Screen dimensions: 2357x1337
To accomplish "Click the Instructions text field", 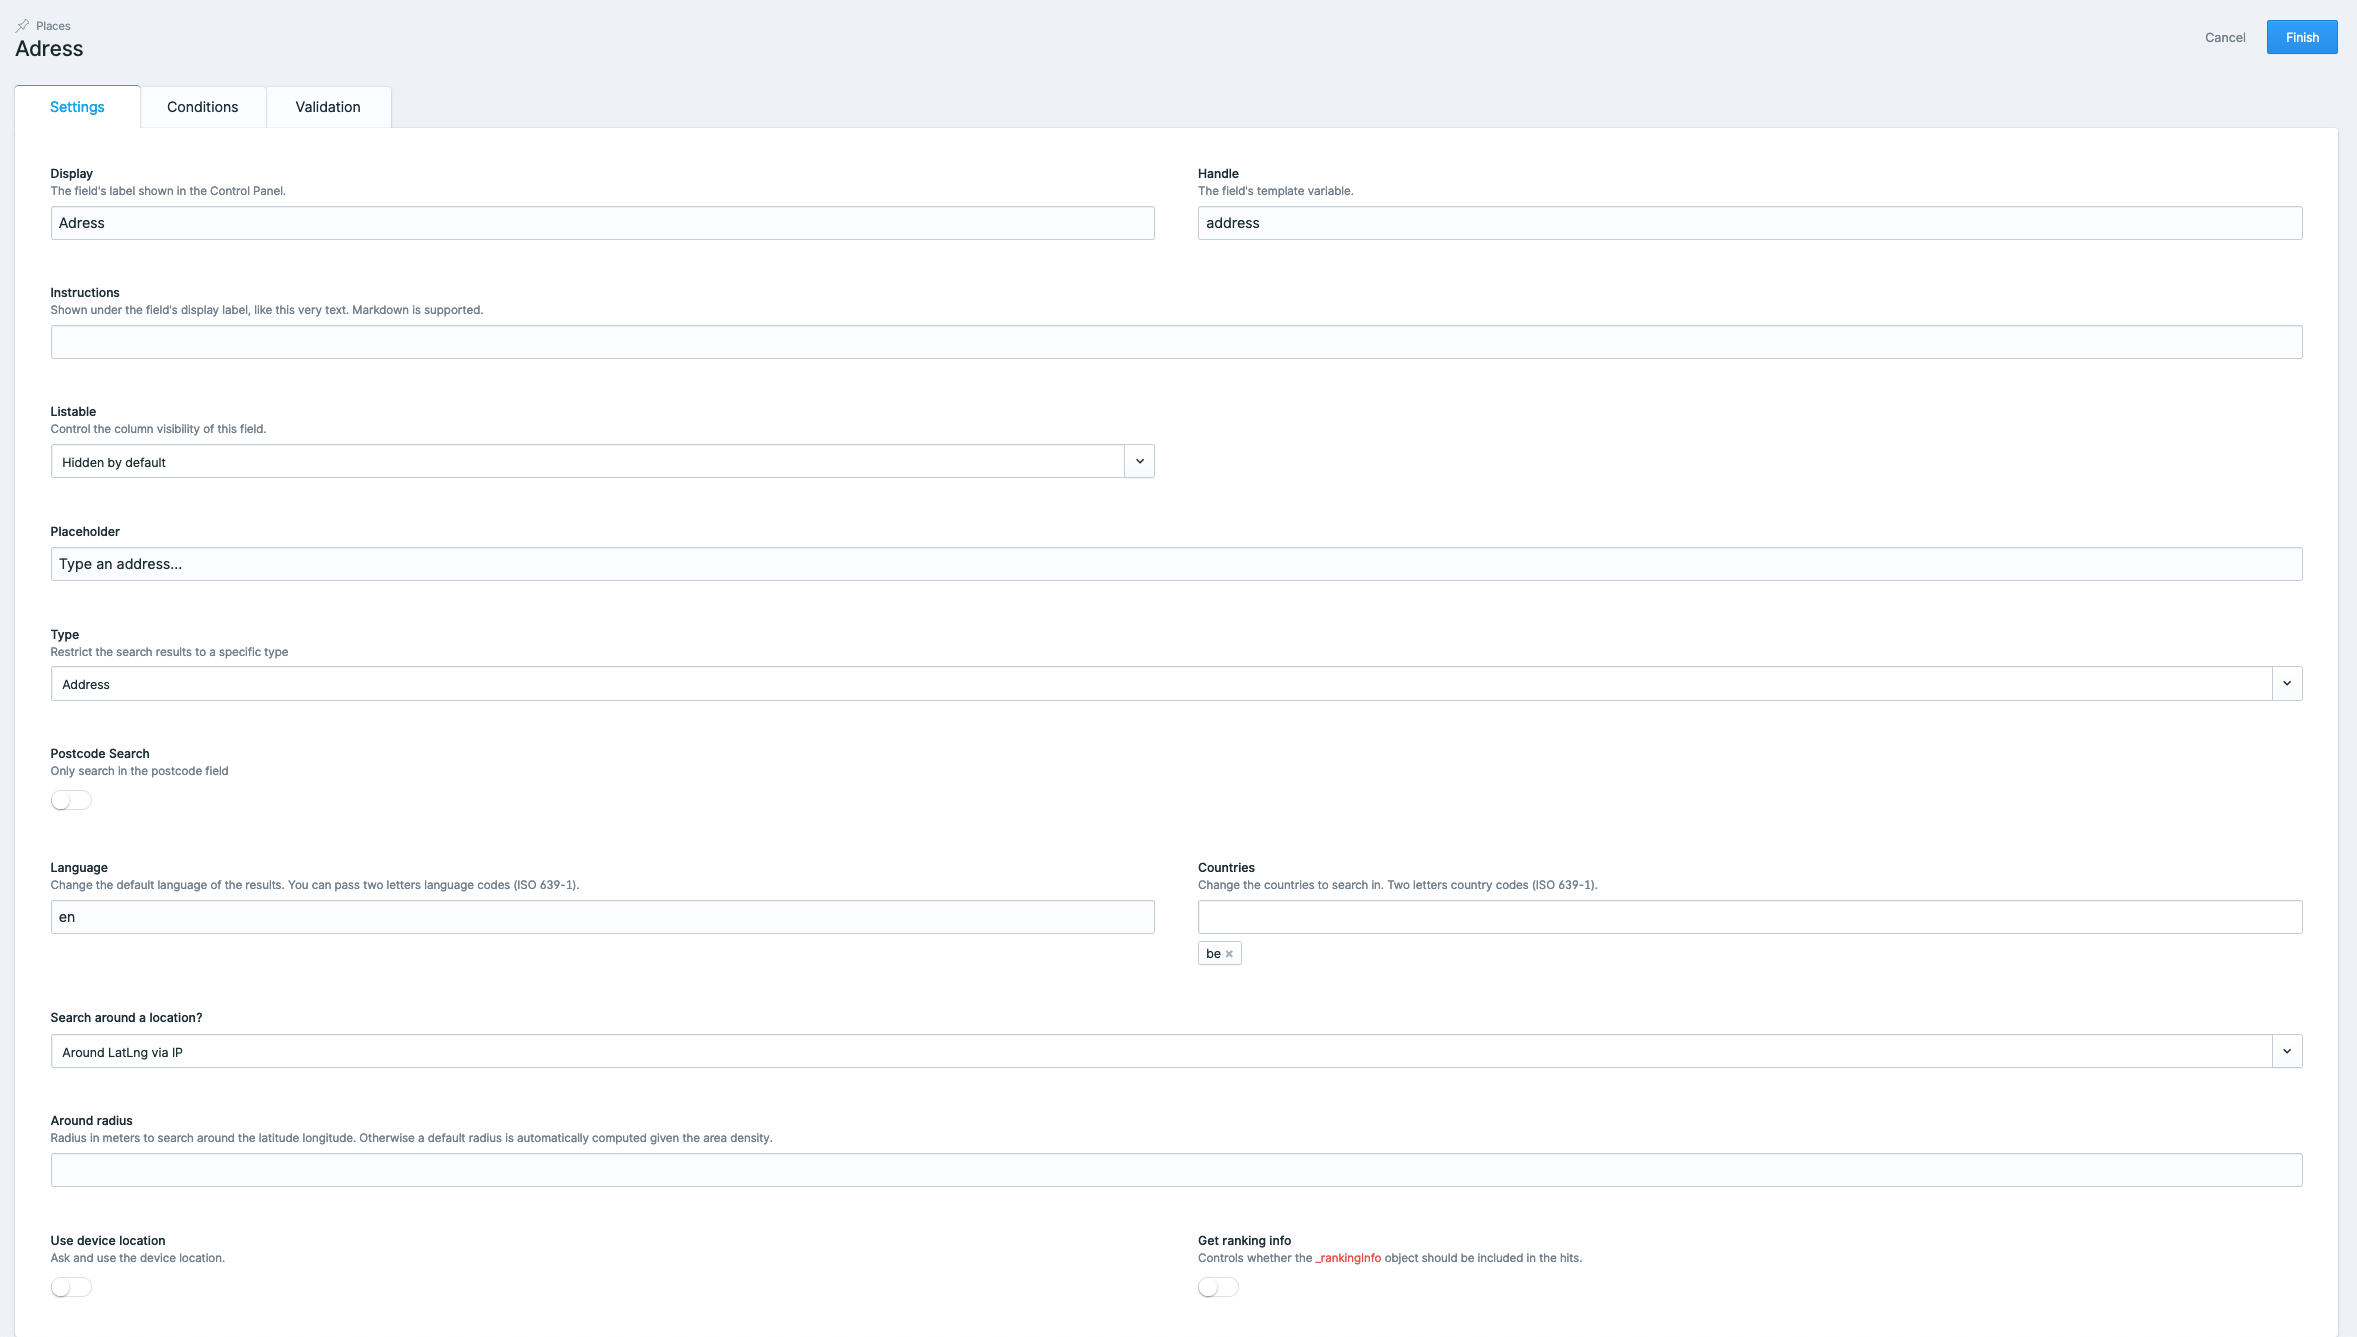I will [x=1176, y=342].
